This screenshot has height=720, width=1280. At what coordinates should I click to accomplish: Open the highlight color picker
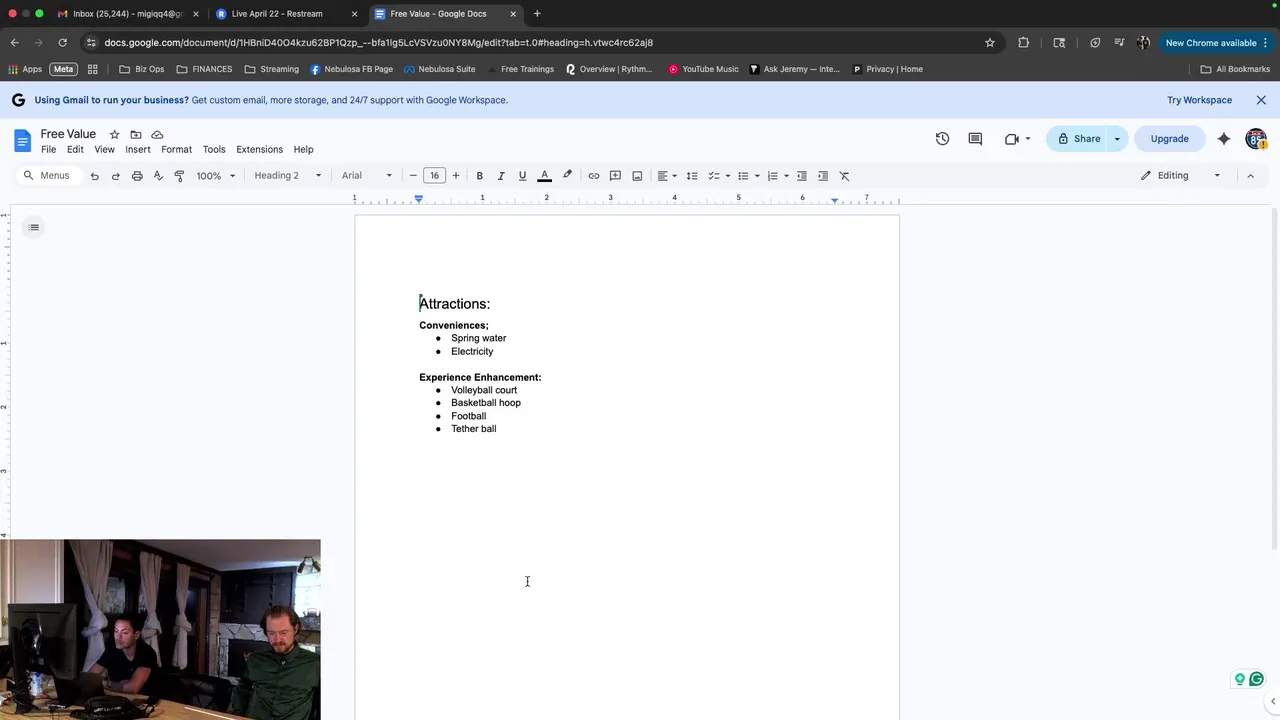[x=567, y=176]
